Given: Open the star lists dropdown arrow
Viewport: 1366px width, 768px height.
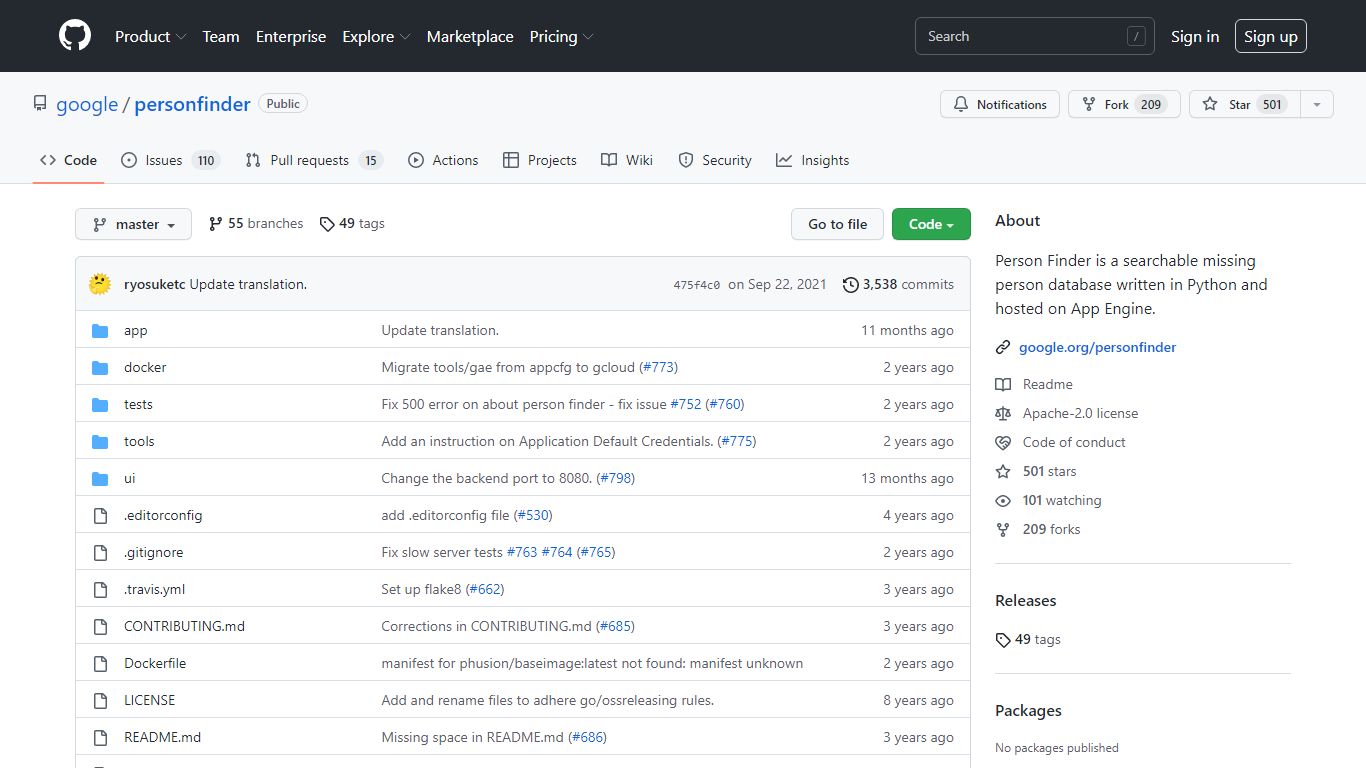Looking at the screenshot, I should tap(1317, 104).
